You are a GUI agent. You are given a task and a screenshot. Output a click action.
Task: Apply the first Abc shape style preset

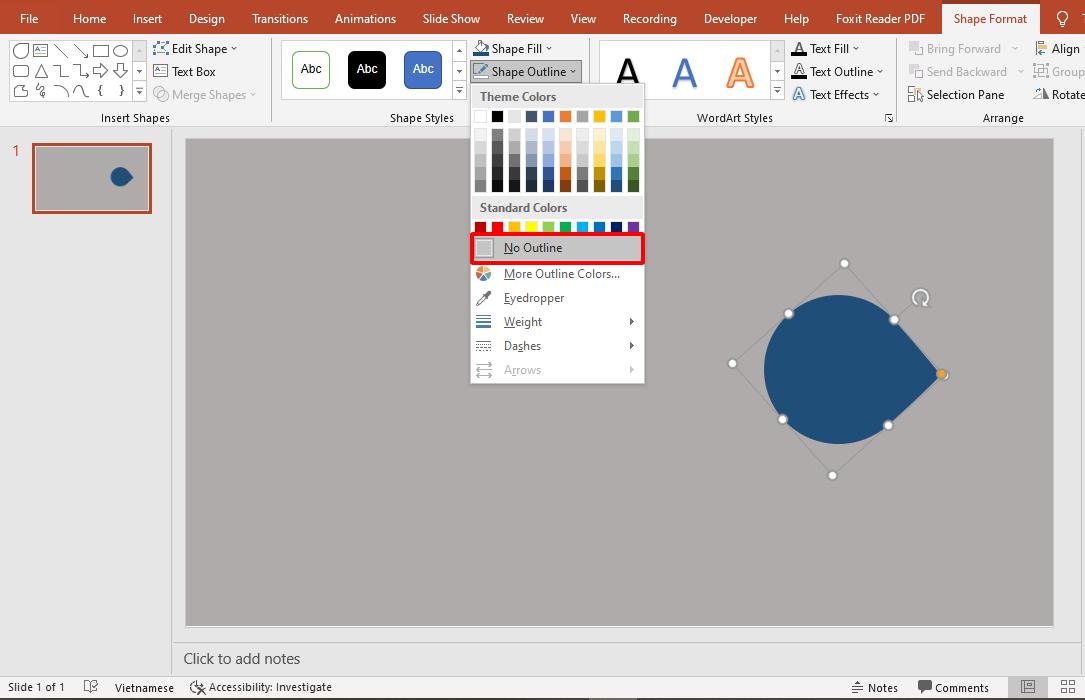pos(310,70)
